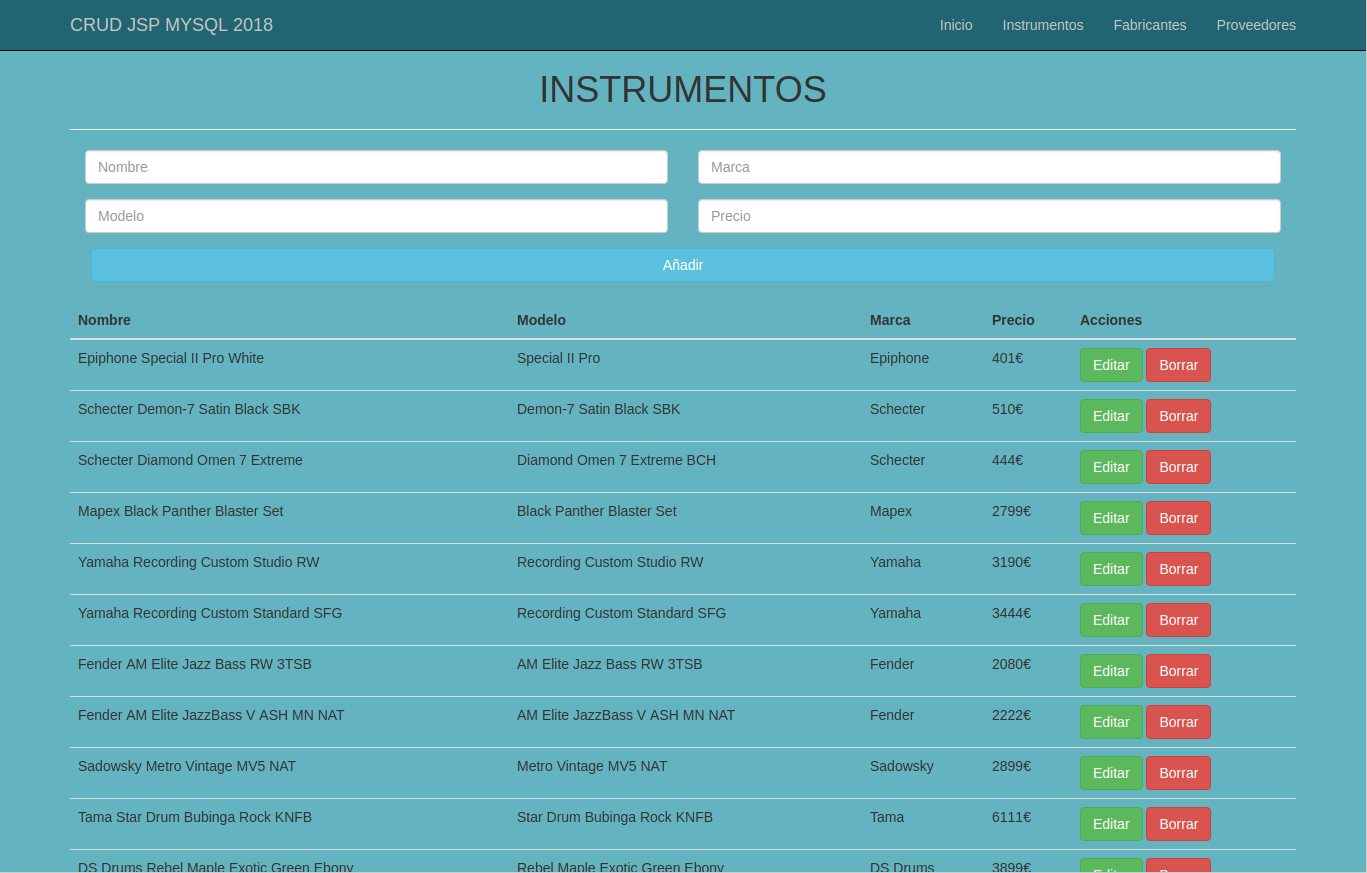Delete the Sadowsky Metro Vintage MV5 NAT row
Image resolution: width=1367 pixels, height=873 pixels.
coord(1178,773)
